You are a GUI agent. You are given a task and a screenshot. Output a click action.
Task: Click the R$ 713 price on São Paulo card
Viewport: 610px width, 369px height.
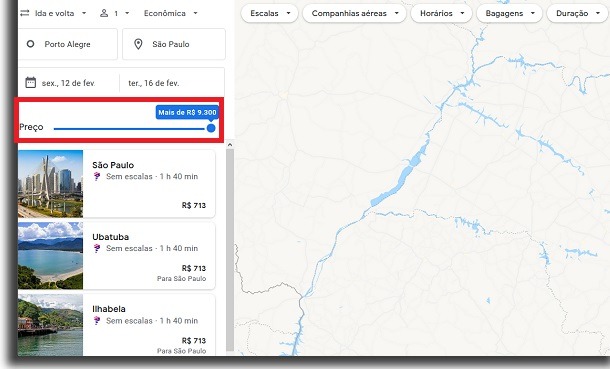tap(194, 205)
